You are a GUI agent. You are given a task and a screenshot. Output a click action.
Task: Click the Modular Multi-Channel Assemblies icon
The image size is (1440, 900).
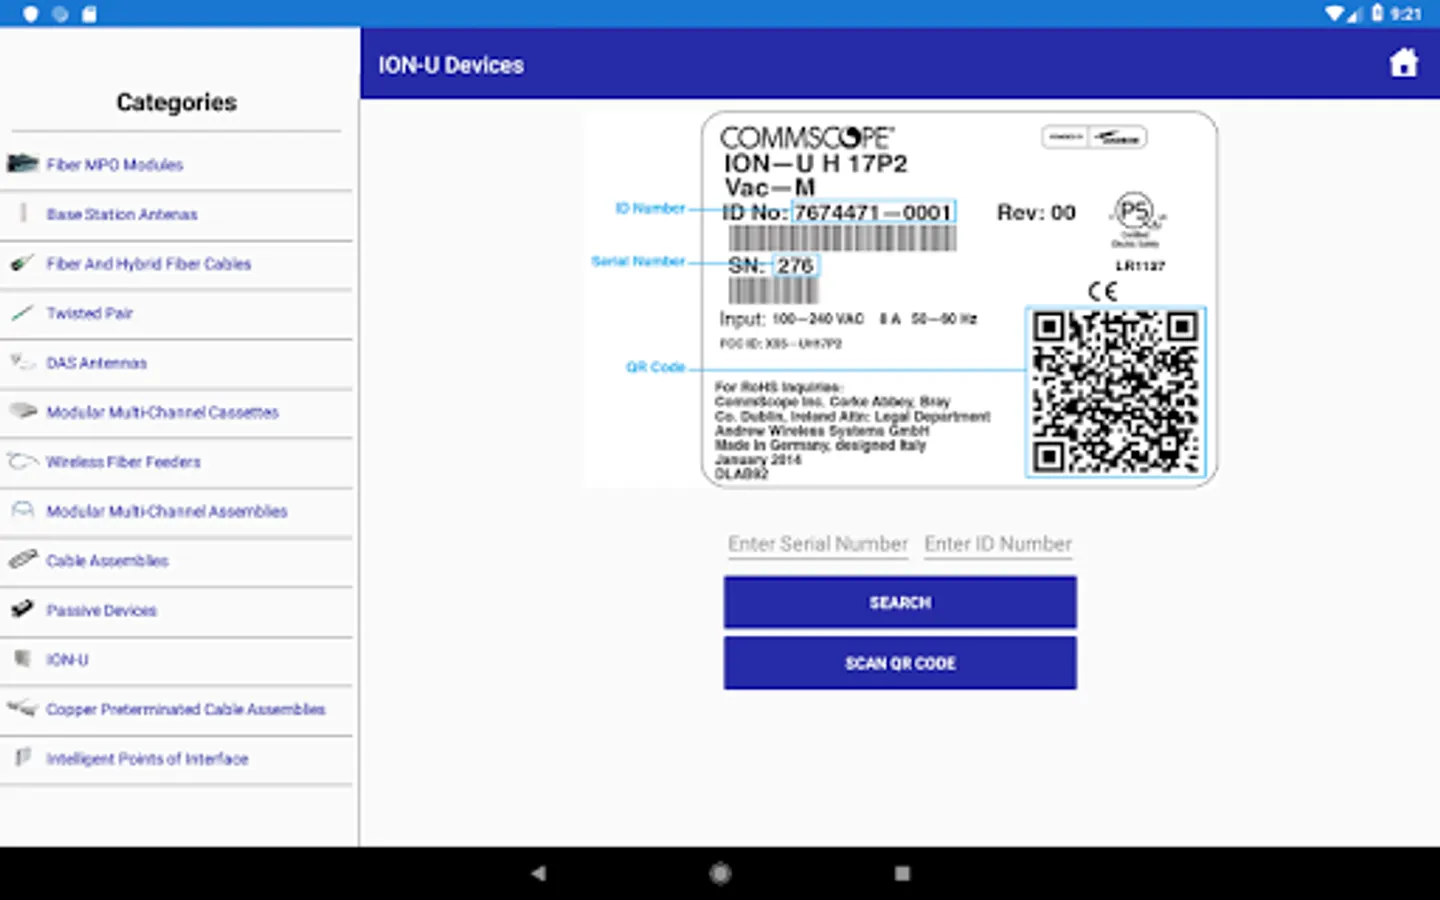(x=22, y=510)
